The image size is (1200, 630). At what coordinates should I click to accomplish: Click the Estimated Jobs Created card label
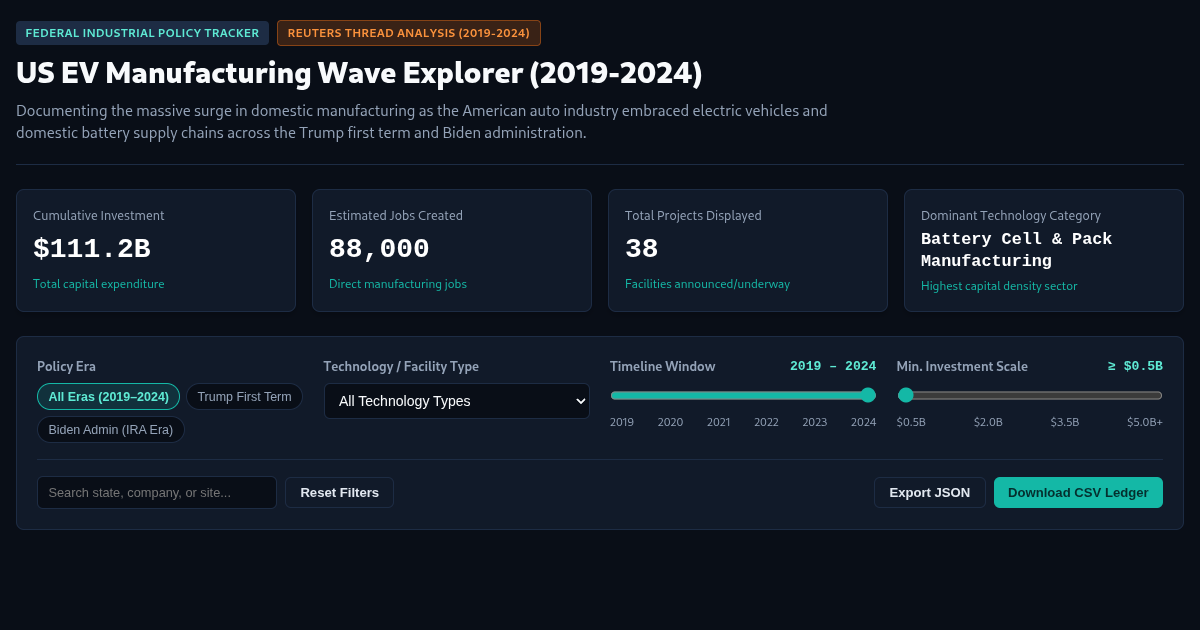[x=396, y=215]
